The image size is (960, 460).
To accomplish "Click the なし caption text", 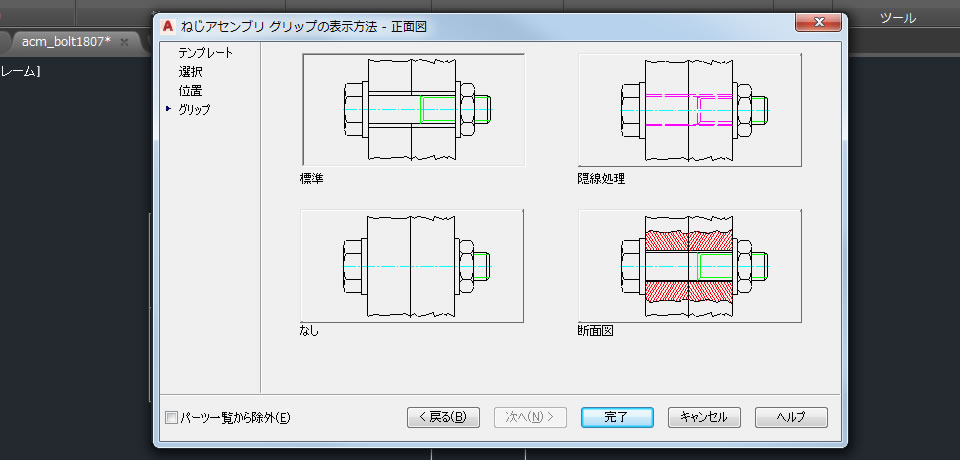I will (x=309, y=331).
